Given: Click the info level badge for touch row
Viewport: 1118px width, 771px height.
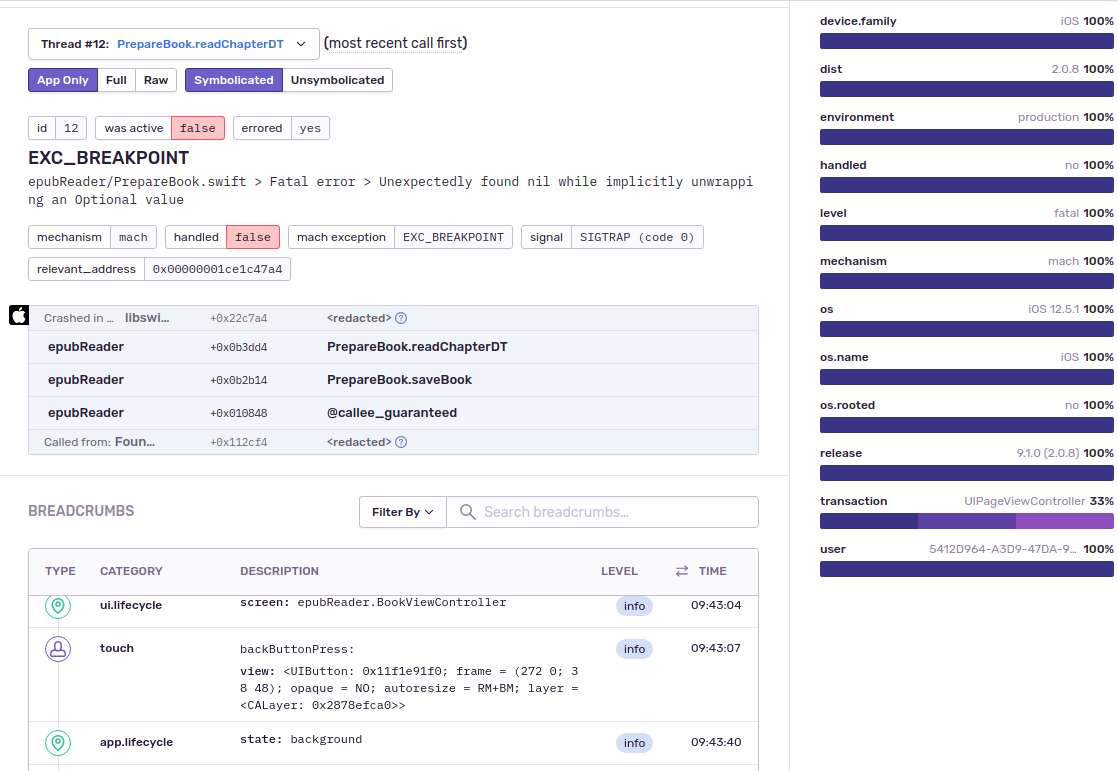Looking at the screenshot, I should 634,649.
